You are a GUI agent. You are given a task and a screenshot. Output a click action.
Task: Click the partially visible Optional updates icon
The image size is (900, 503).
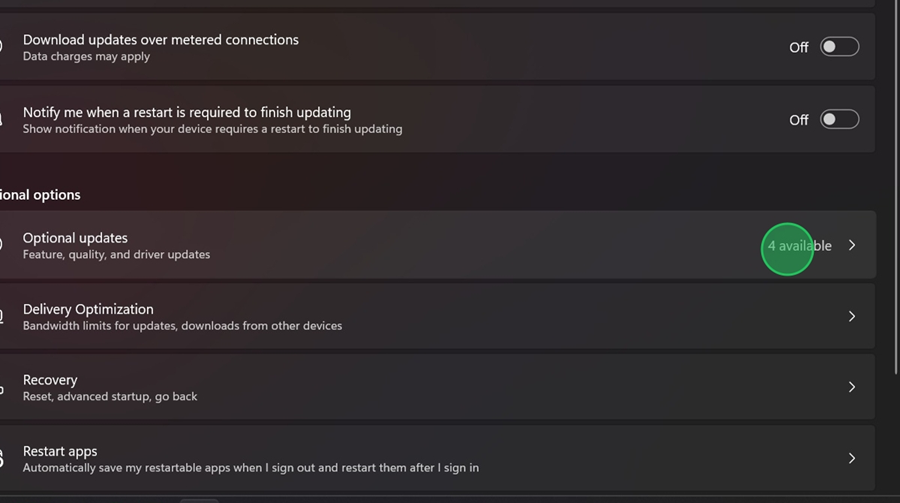tap(2, 245)
